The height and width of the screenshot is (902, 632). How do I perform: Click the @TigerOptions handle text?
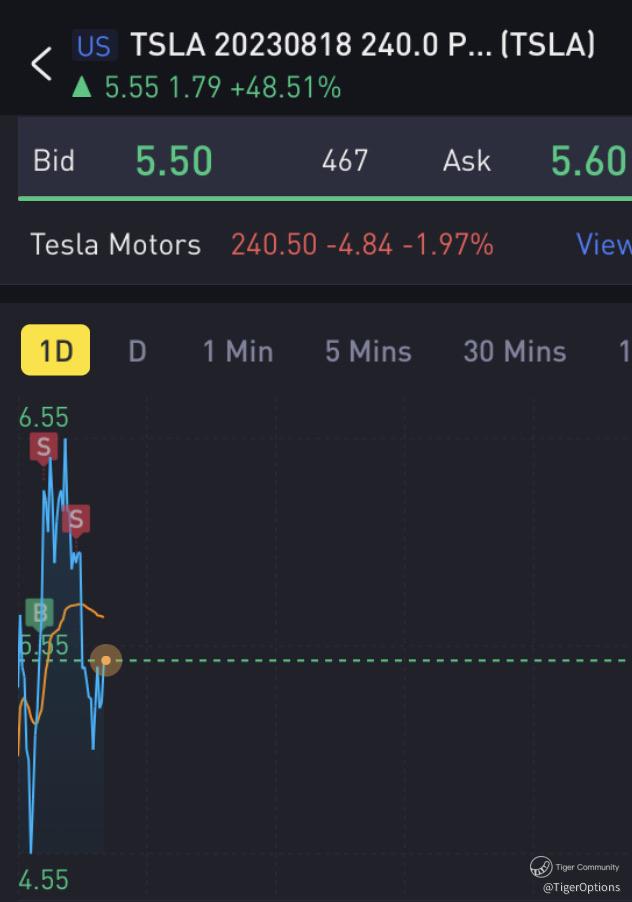pos(581,887)
